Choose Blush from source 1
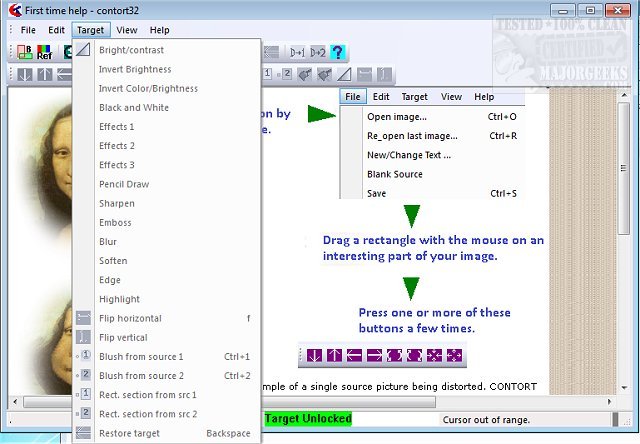The width and height of the screenshot is (640, 444). pos(167,357)
